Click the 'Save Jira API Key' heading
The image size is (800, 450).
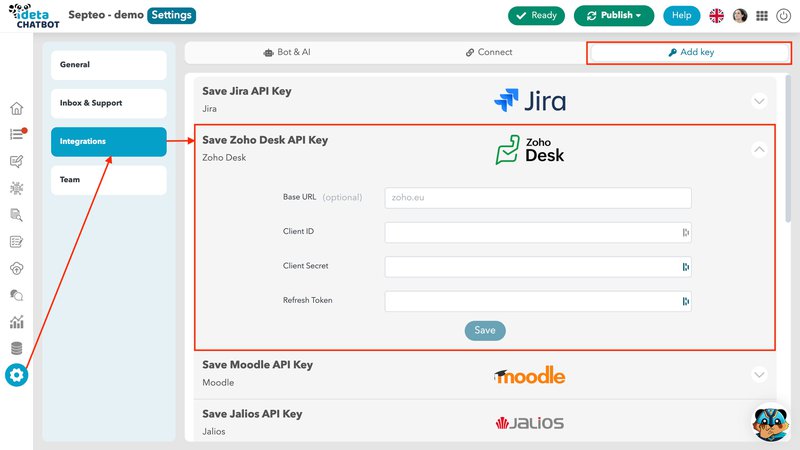pos(246,91)
